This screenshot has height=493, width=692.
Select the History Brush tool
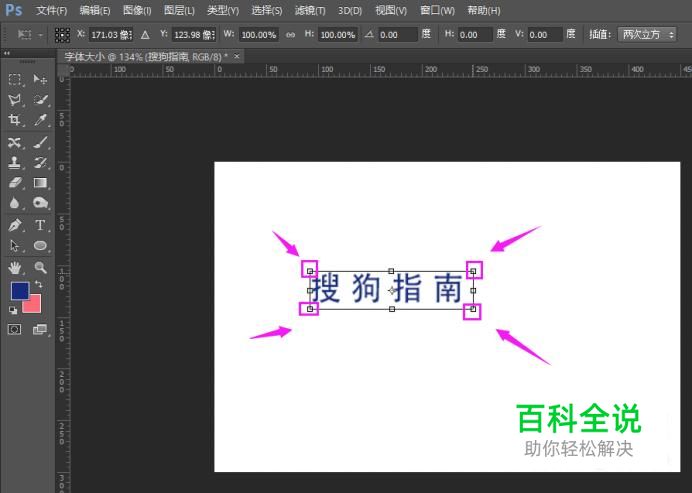pyautogui.click(x=40, y=162)
